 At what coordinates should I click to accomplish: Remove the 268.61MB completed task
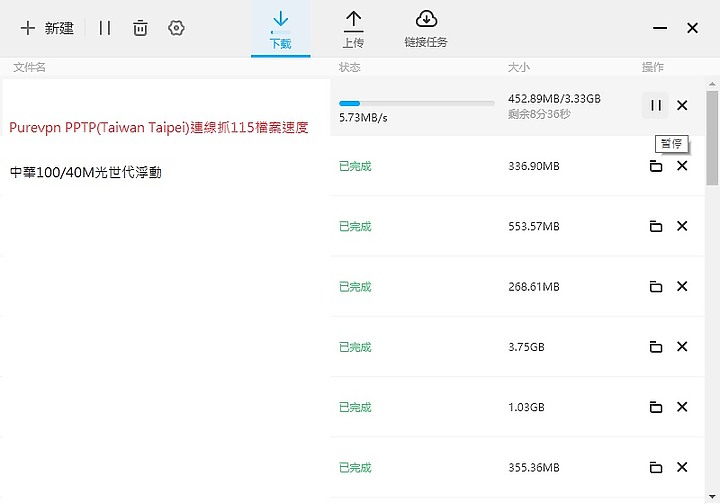pyautogui.click(x=682, y=287)
